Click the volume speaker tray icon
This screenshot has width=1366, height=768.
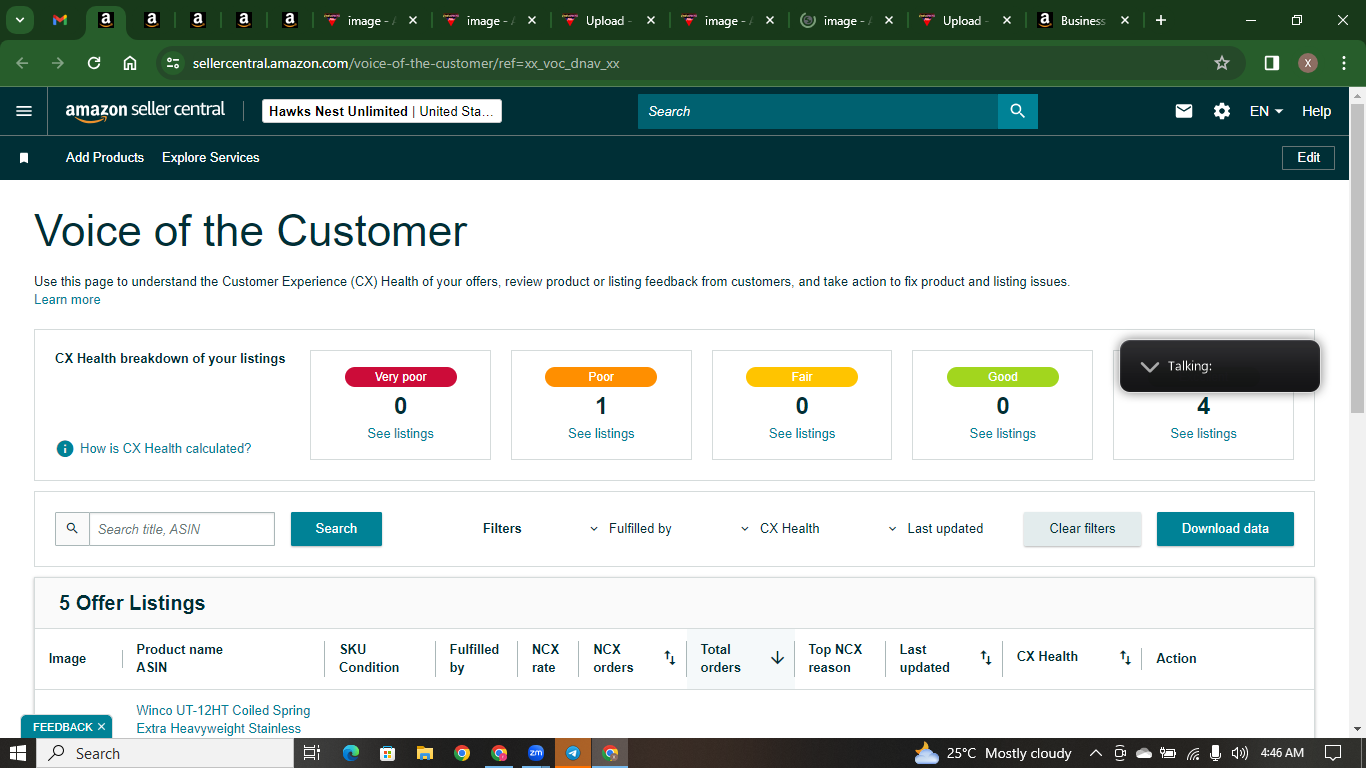click(x=1240, y=753)
